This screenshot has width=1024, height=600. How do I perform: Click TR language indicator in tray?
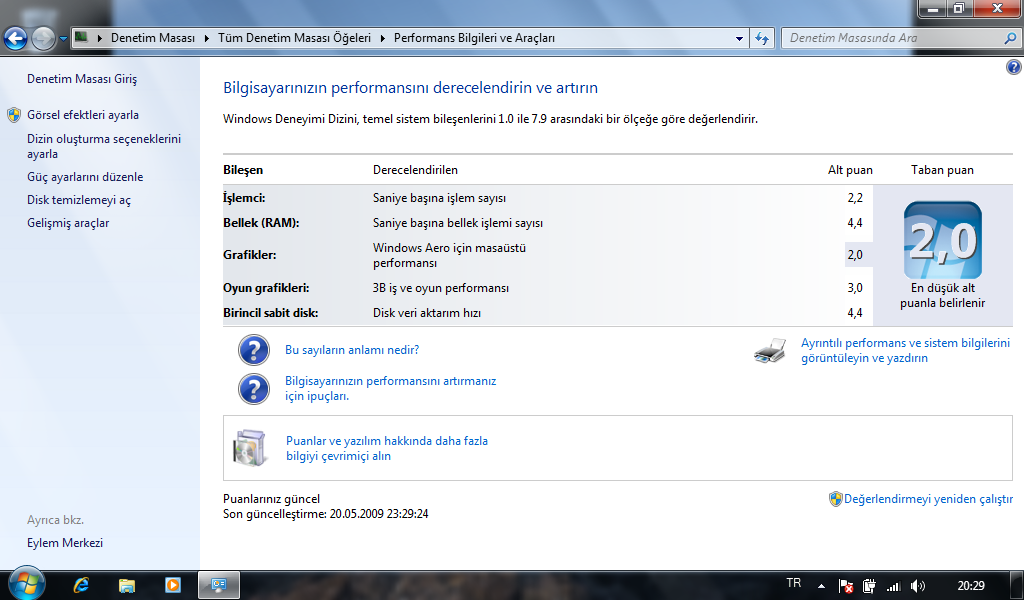coord(793,583)
